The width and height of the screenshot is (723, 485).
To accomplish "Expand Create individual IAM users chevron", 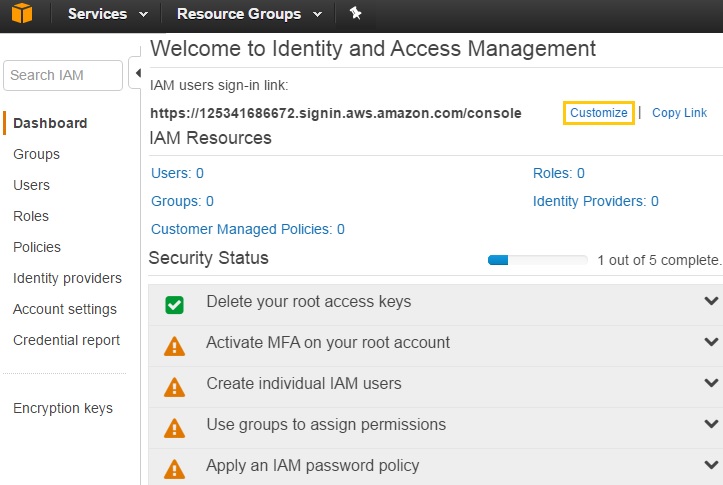I will 711,383.
